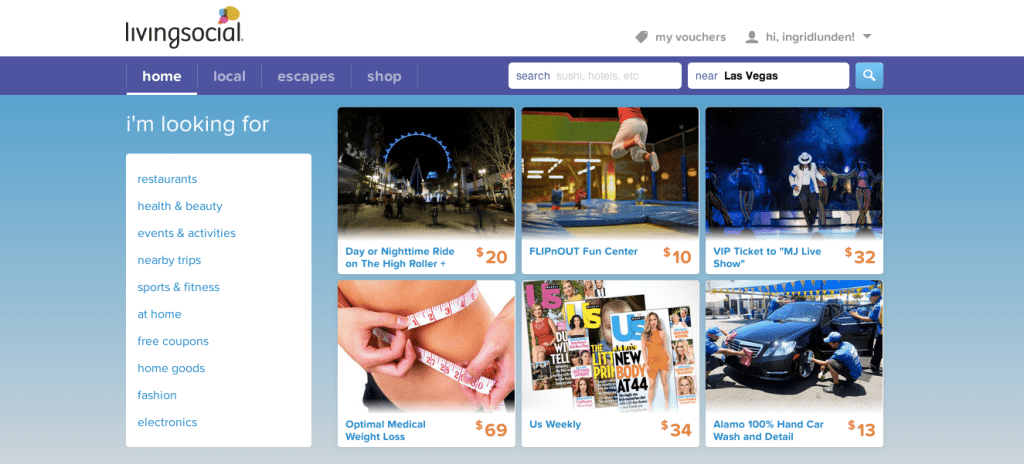Click the near Las Vegas location field
1024x464 pixels.
[768, 76]
